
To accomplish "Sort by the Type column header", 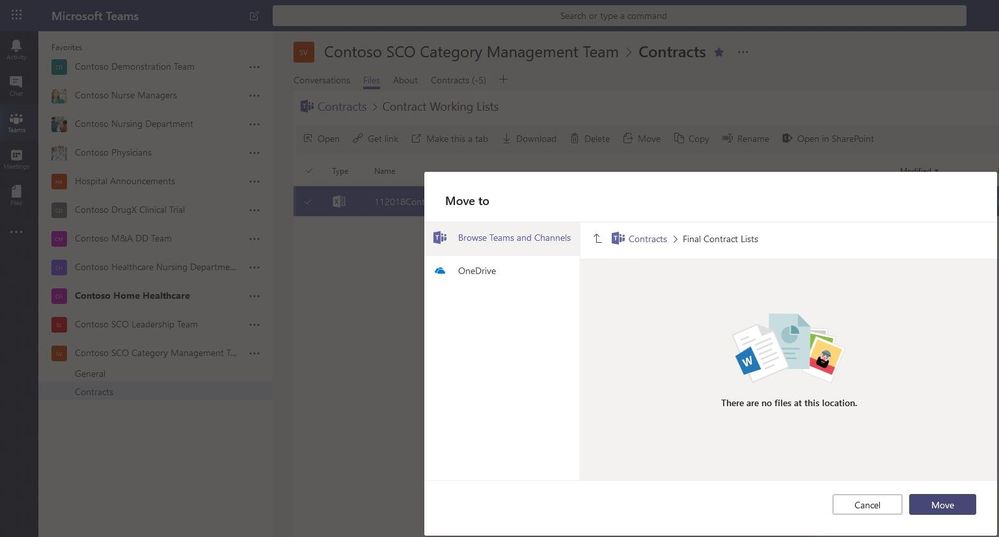I will [340, 171].
